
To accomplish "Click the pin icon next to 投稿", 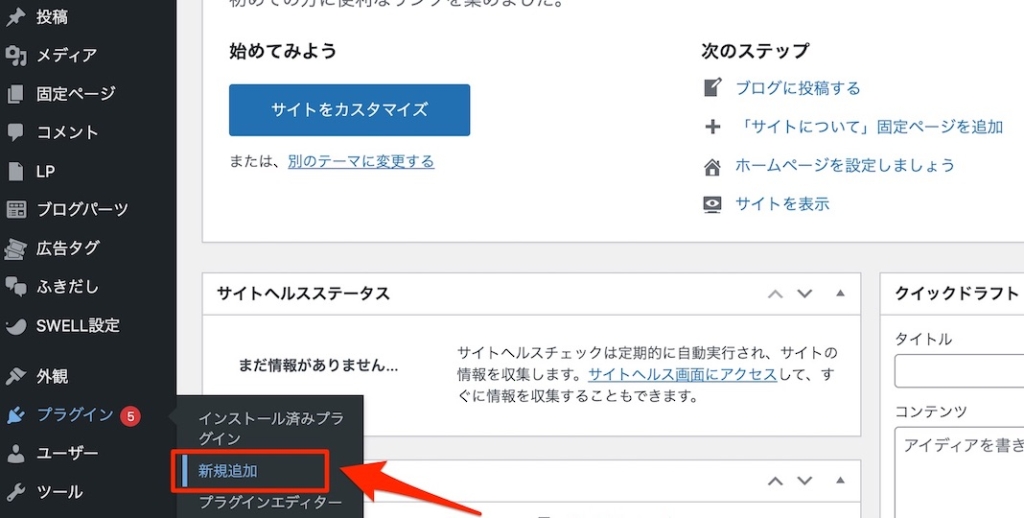I will click(16, 18).
